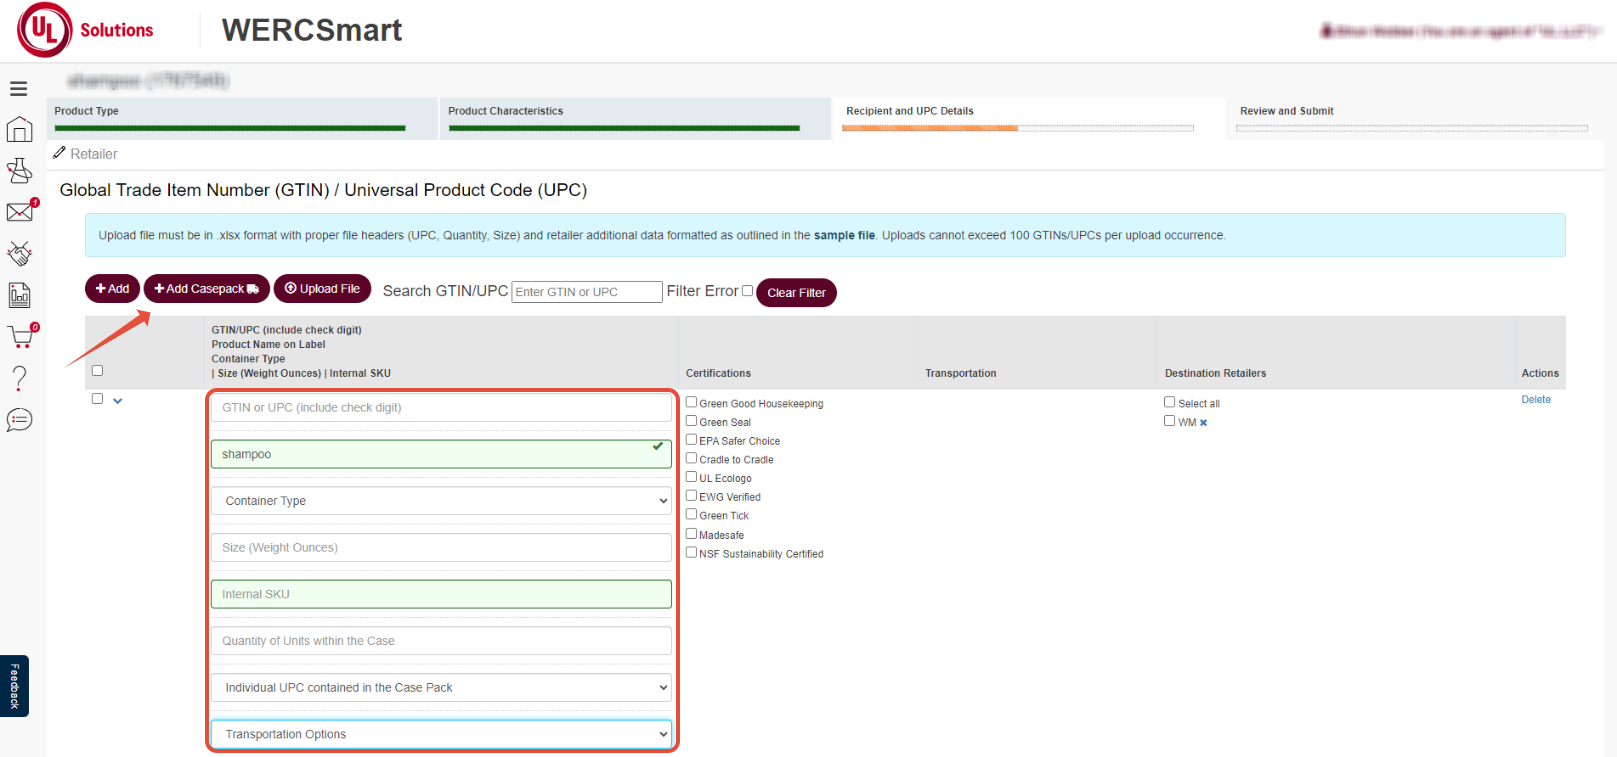Viewport: 1617px width, 757px height.
Task: Click the Size (Weight Ounces) field
Action: coord(441,548)
